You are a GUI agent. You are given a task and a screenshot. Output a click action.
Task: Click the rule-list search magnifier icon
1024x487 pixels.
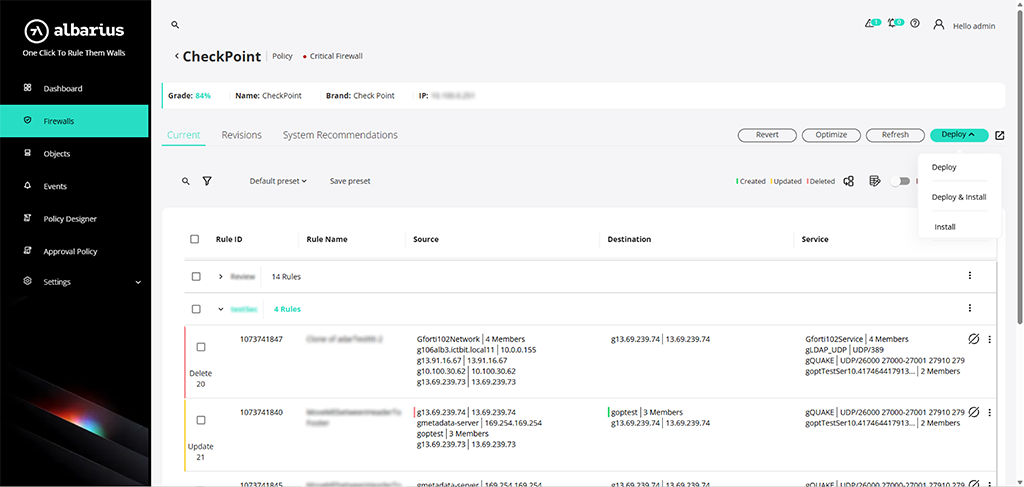point(186,181)
